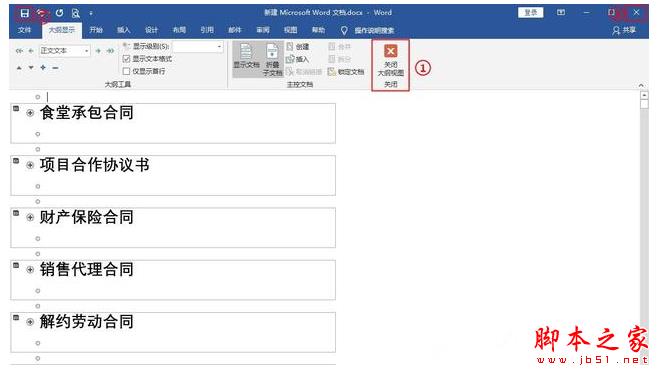Open the 文件 menu tab
660x371 pixels.
(24, 30)
